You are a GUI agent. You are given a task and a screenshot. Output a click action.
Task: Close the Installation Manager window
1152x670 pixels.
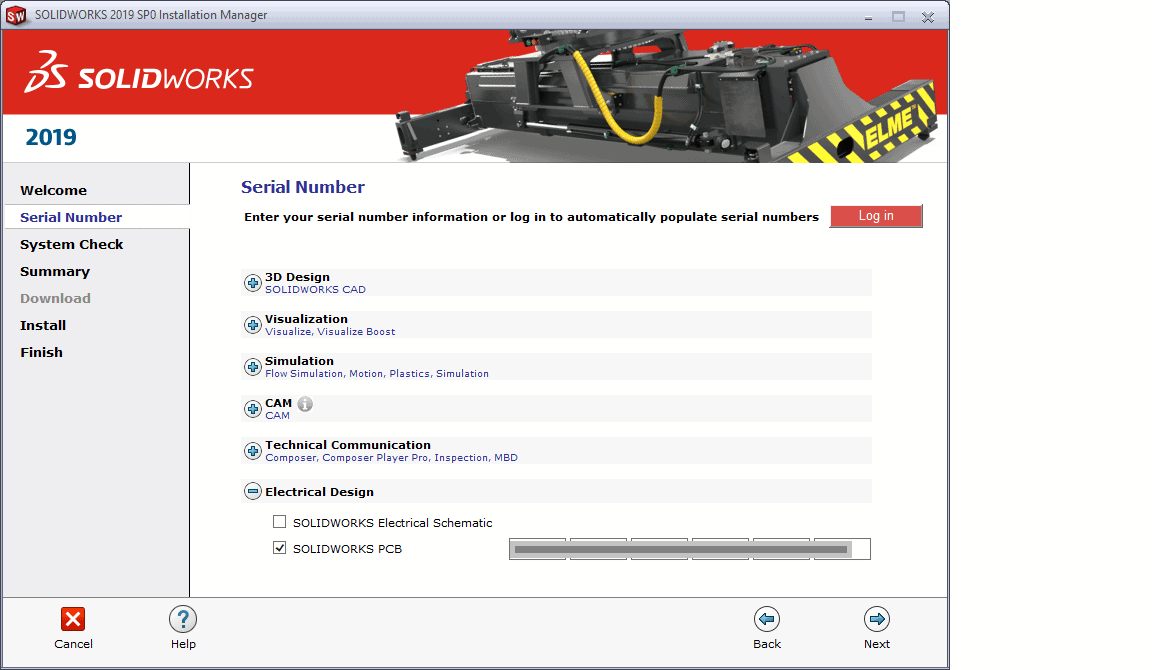click(x=928, y=17)
